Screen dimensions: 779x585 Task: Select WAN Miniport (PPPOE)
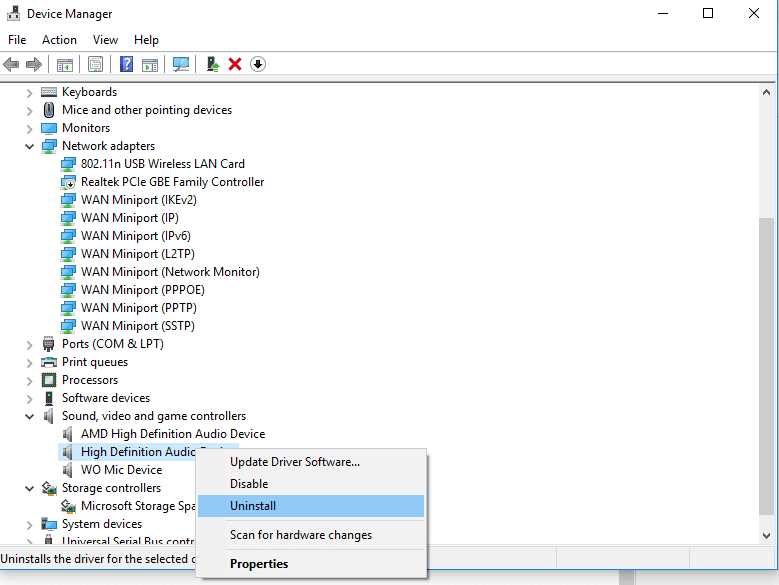(x=143, y=290)
